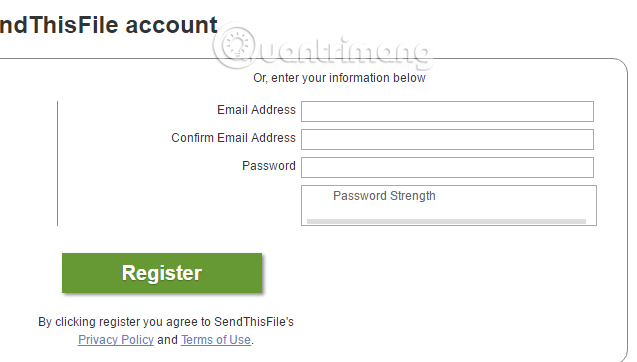This screenshot has height=362, width=637.
Task: Click the word 'and' between policy links
Action: [167, 340]
